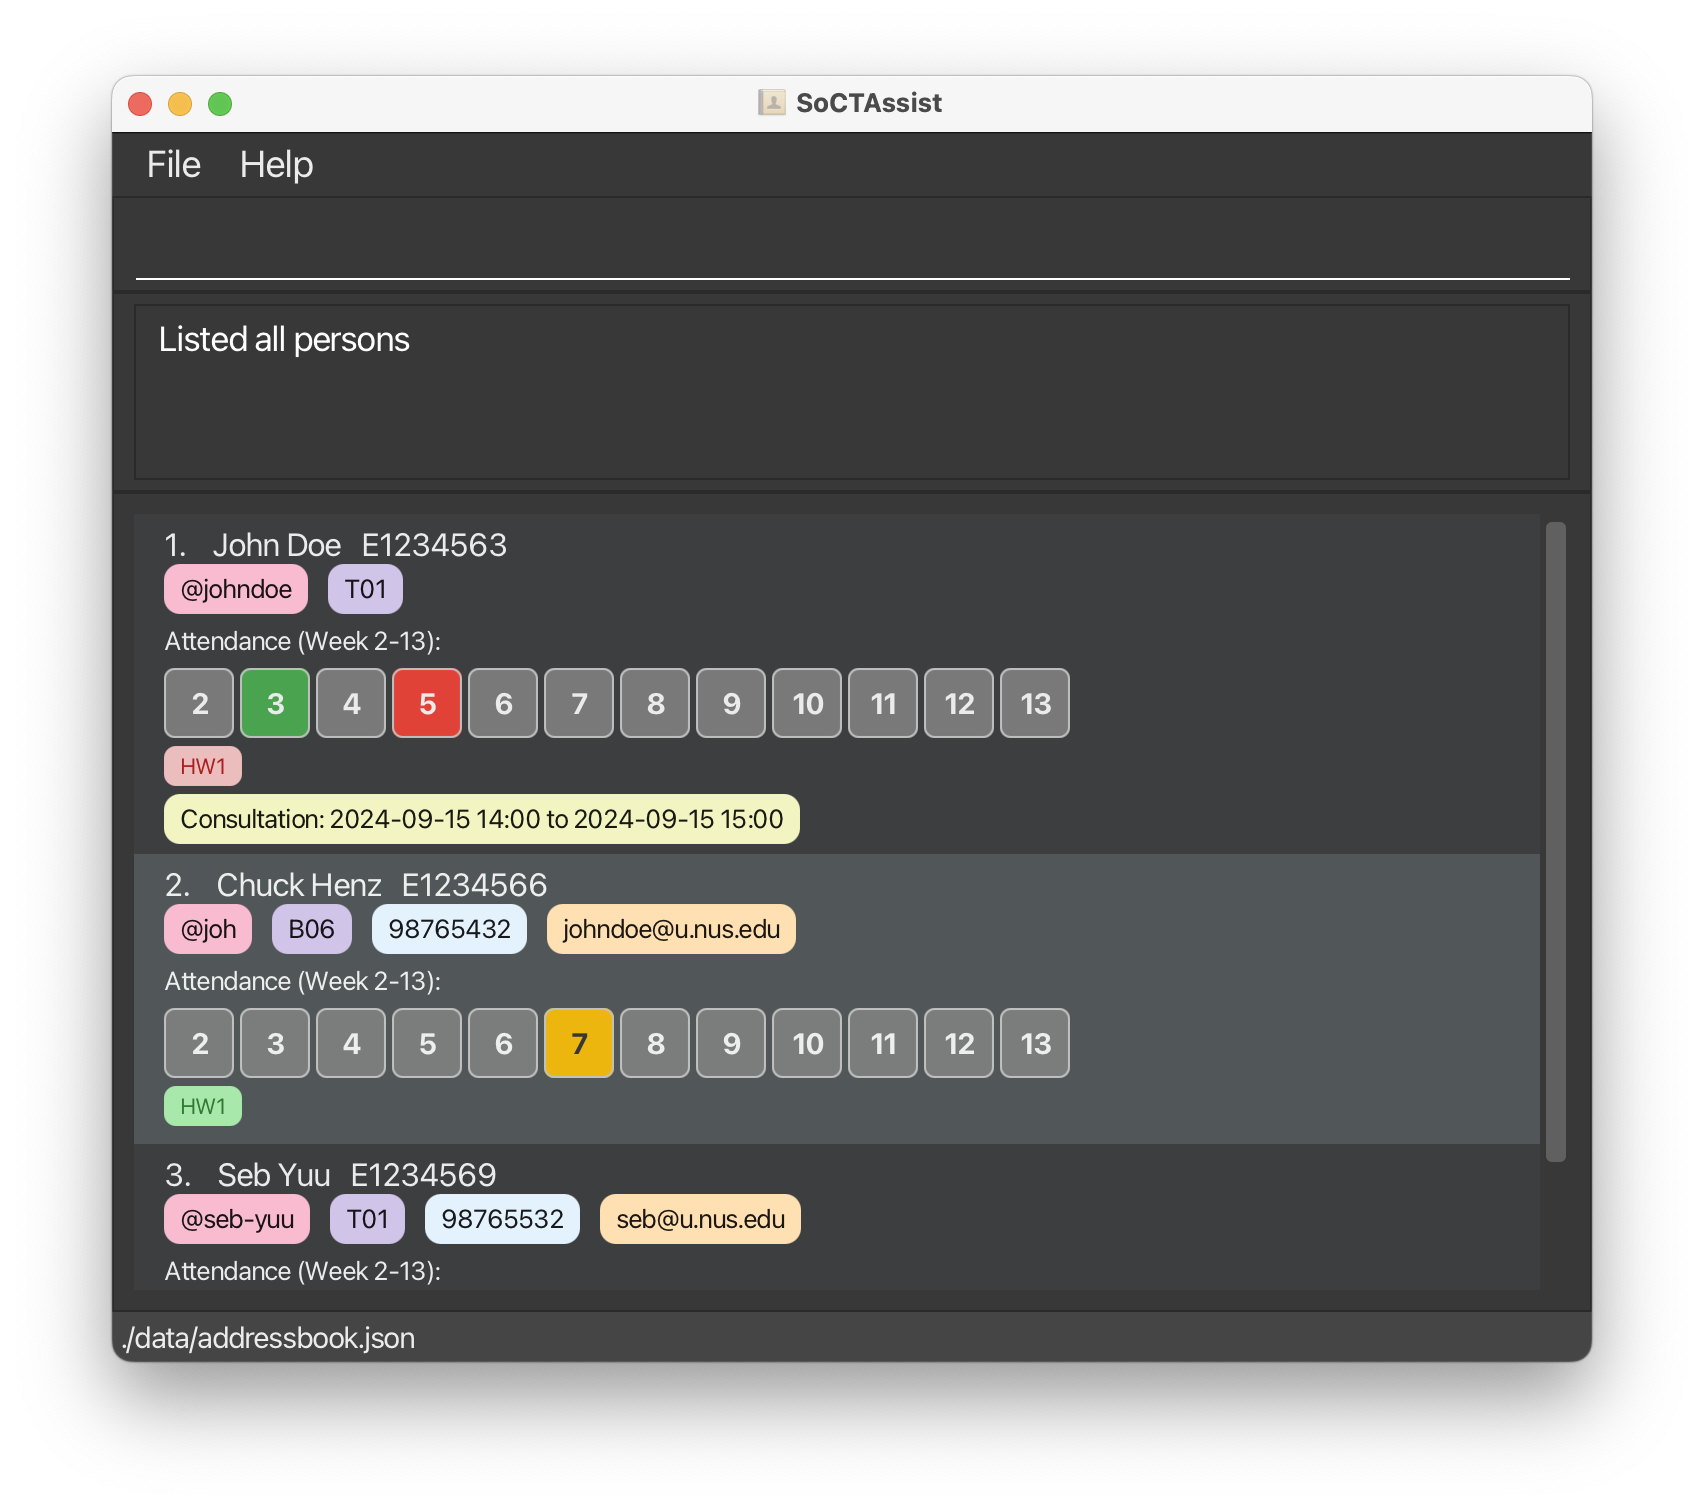Click the @seb-yuu Telegram tag
Image resolution: width=1704 pixels, height=1510 pixels.
[x=237, y=1219]
